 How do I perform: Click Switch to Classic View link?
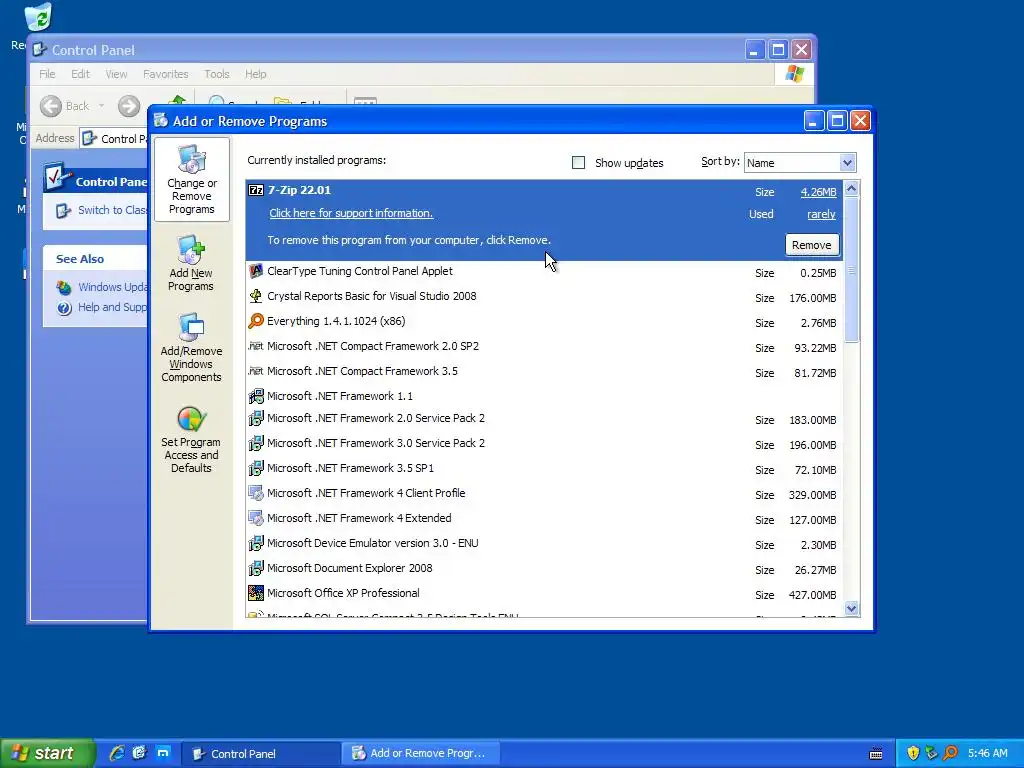tap(112, 210)
